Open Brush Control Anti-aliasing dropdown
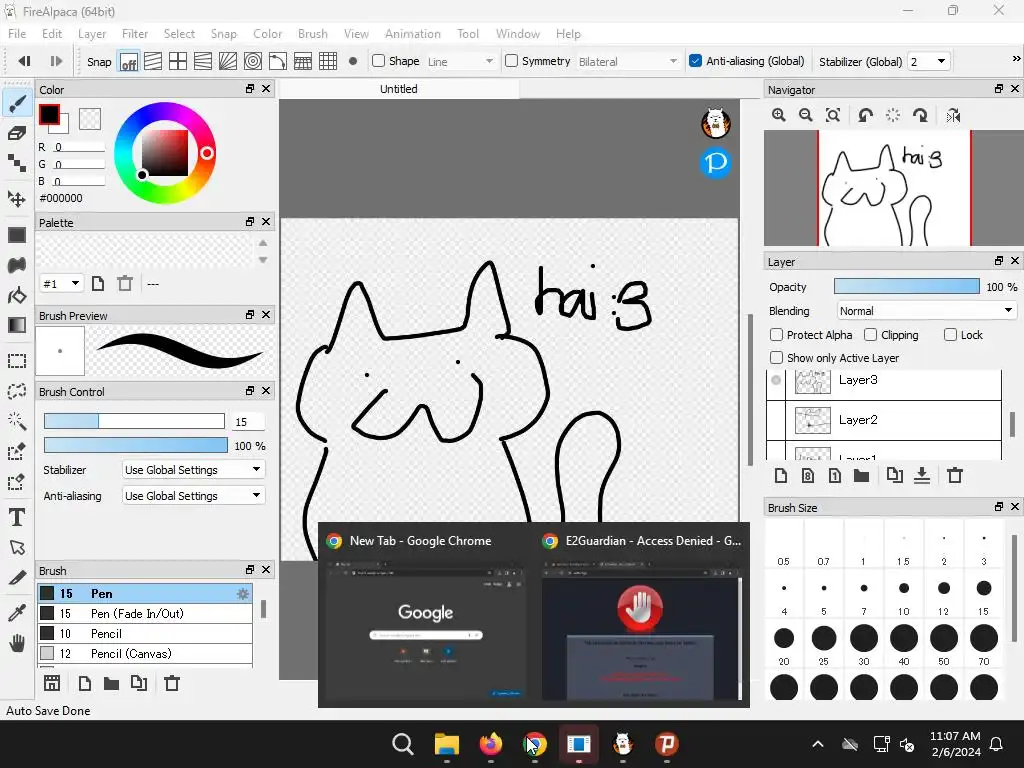Screen dimensions: 1024x768 click(193, 496)
